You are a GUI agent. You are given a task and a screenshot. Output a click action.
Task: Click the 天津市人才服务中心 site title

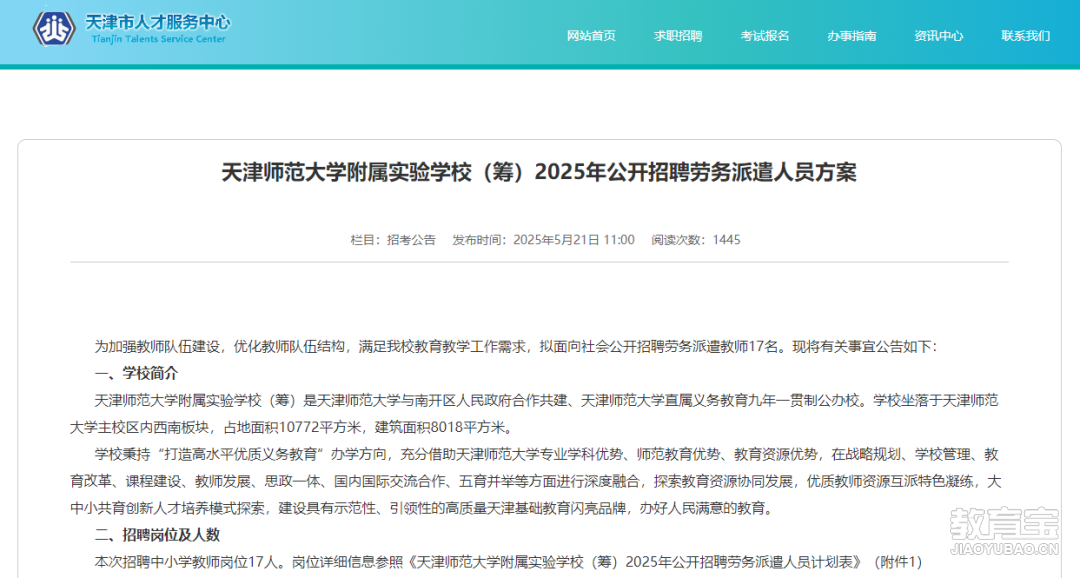click(158, 22)
